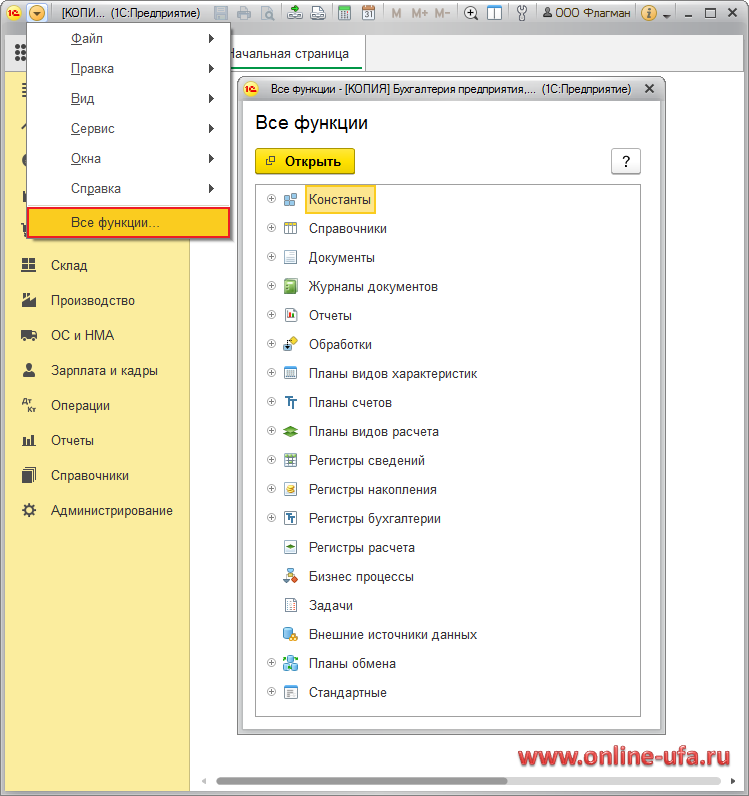Image resolution: width=749 pixels, height=796 pixels.
Task: Click the zoom magnifier icon in toolbar
Action: pyautogui.click(x=471, y=13)
